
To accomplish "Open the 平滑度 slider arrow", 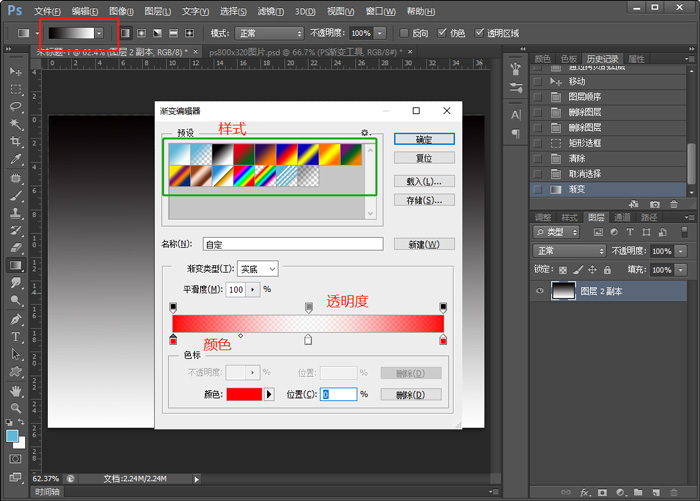I will point(253,290).
